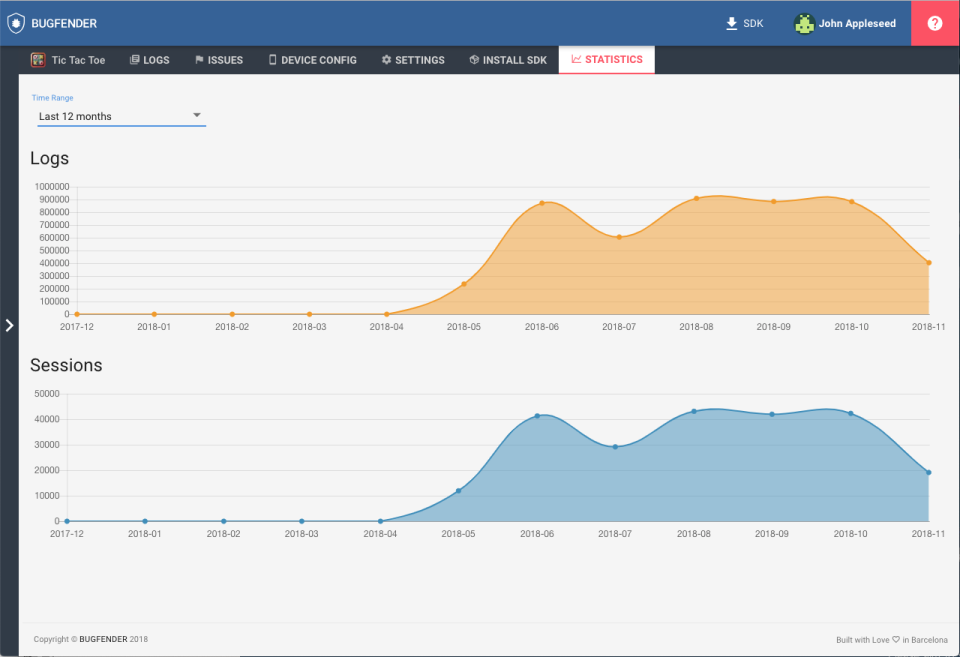Switch to the Tic Tac Toe project tab
The height and width of the screenshot is (657, 960).
[68, 59]
